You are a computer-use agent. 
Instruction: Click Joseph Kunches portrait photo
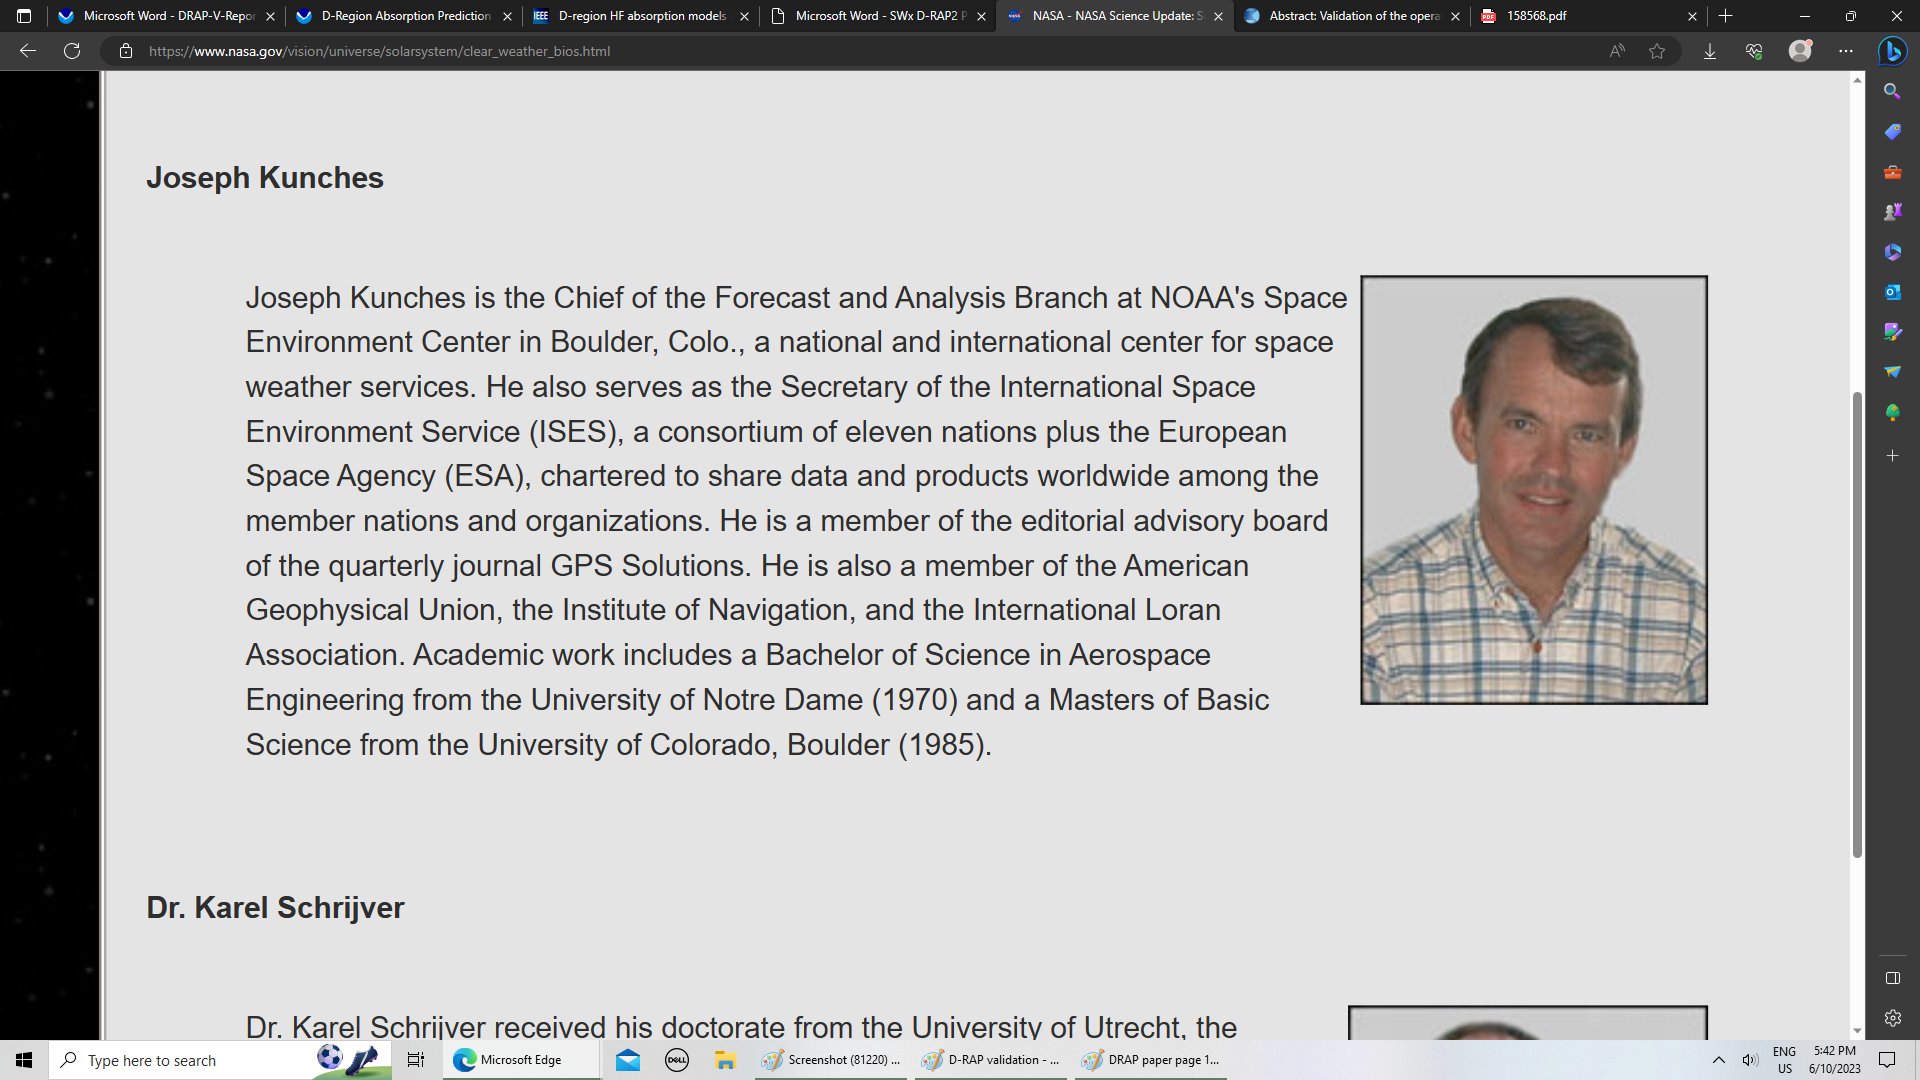click(x=1533, y=490)
